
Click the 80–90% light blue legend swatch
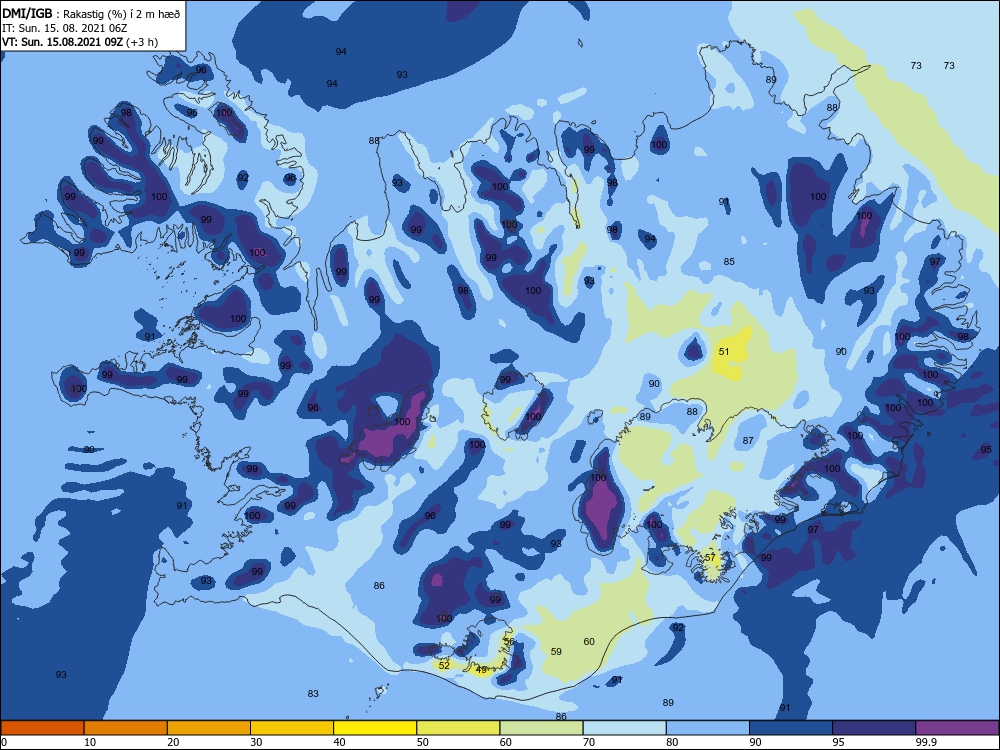pyautogui.click(x=708, y=728)
